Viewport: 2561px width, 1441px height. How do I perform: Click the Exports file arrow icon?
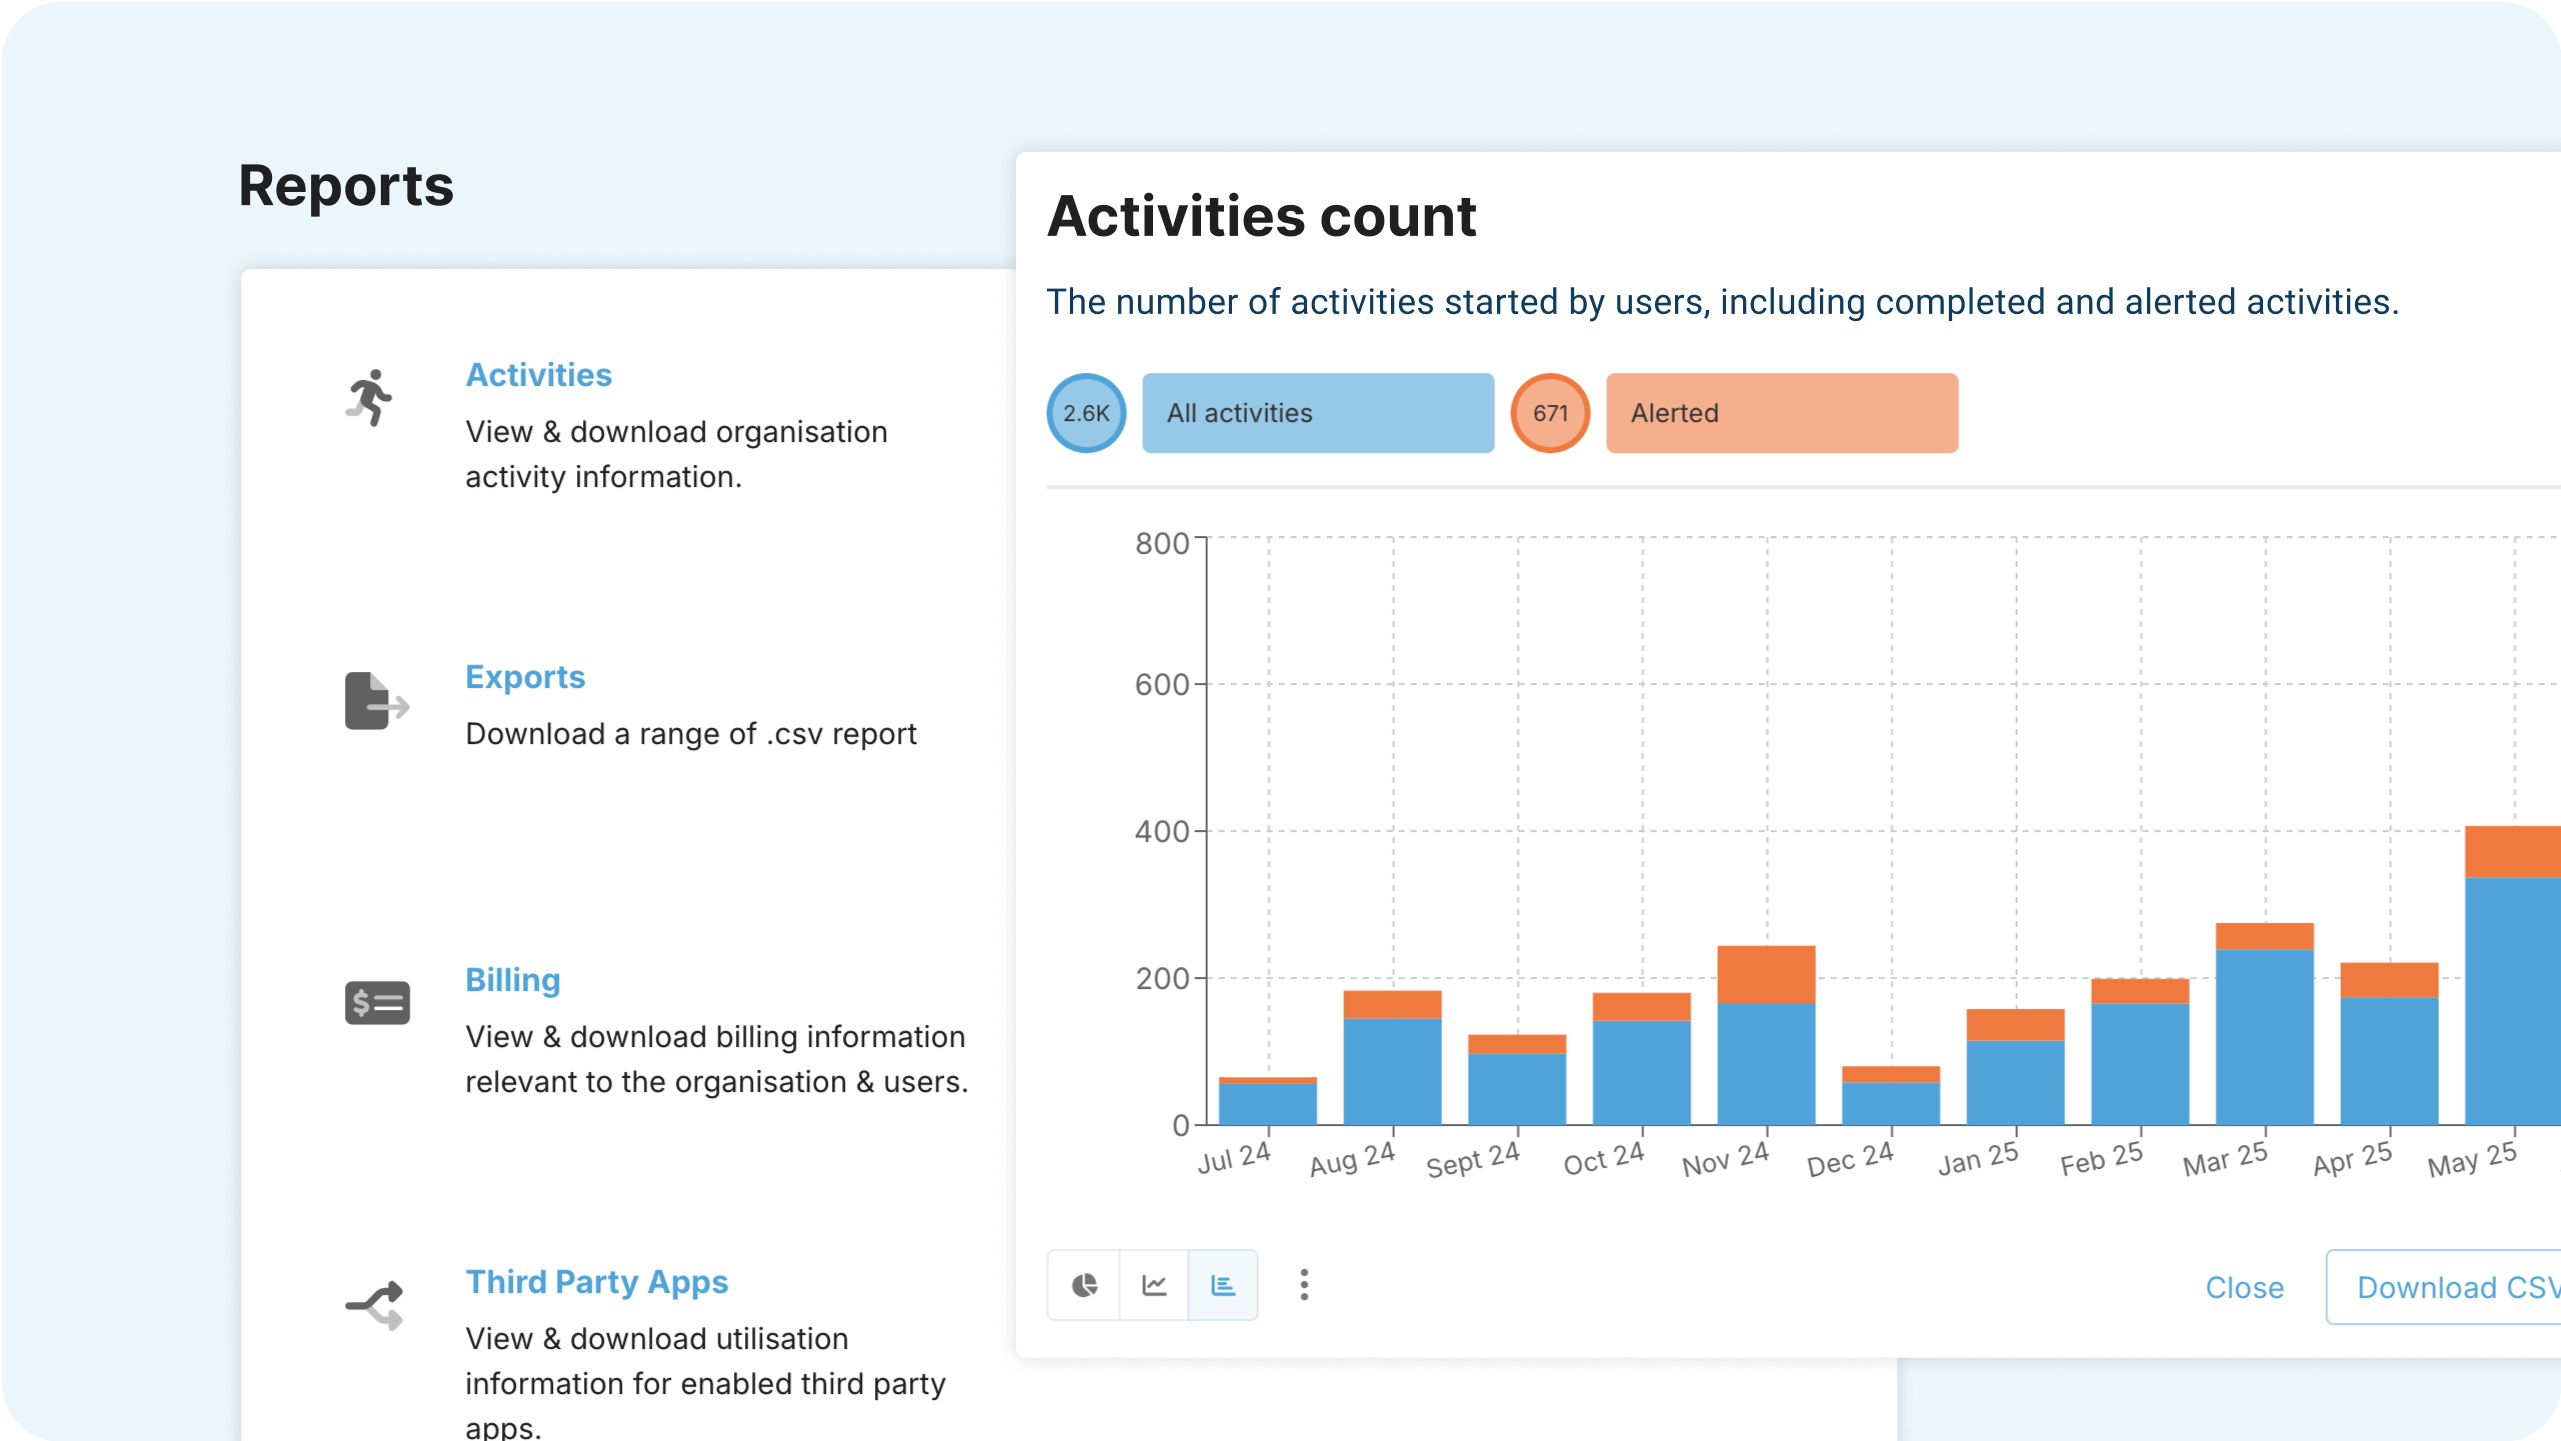click(376, 701)
